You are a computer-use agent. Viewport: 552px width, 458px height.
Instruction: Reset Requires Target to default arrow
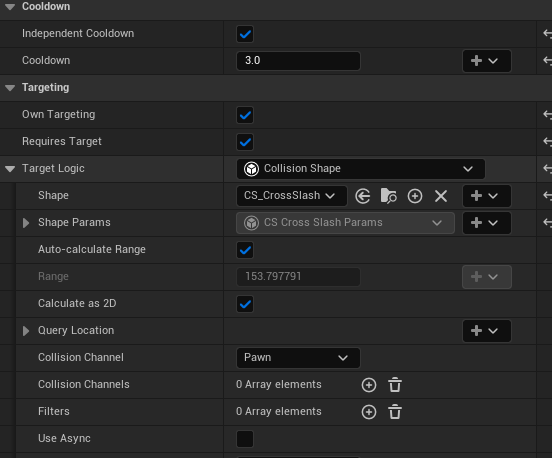[547, 142]
